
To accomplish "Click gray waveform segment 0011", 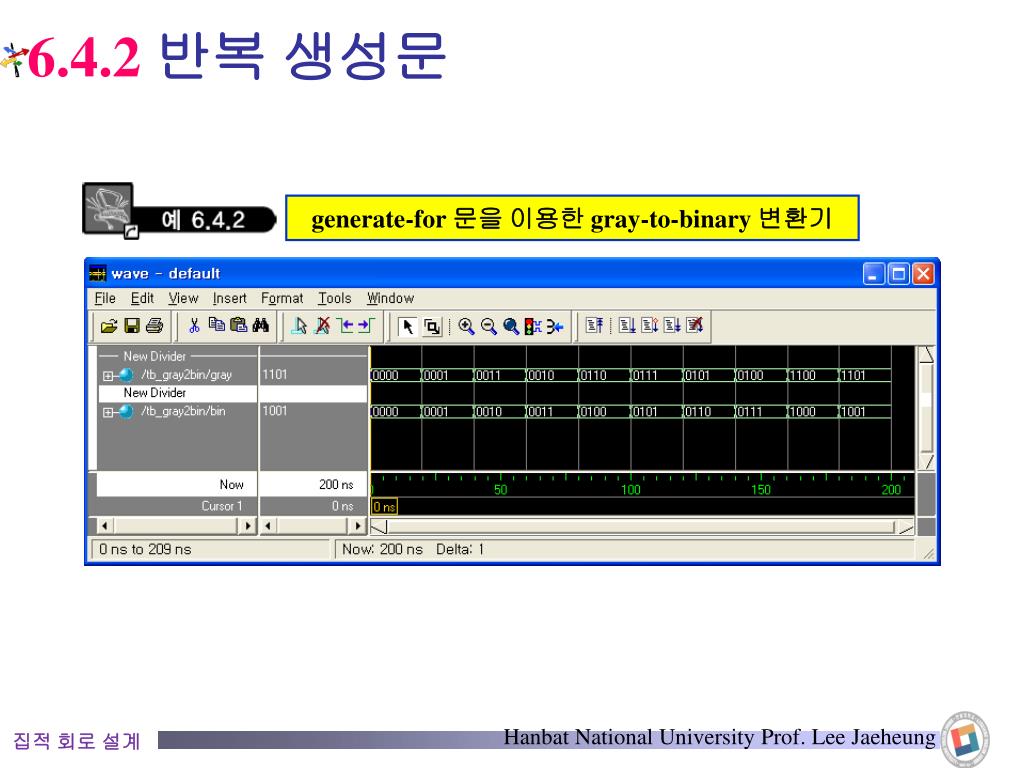I will coord(500,376).
